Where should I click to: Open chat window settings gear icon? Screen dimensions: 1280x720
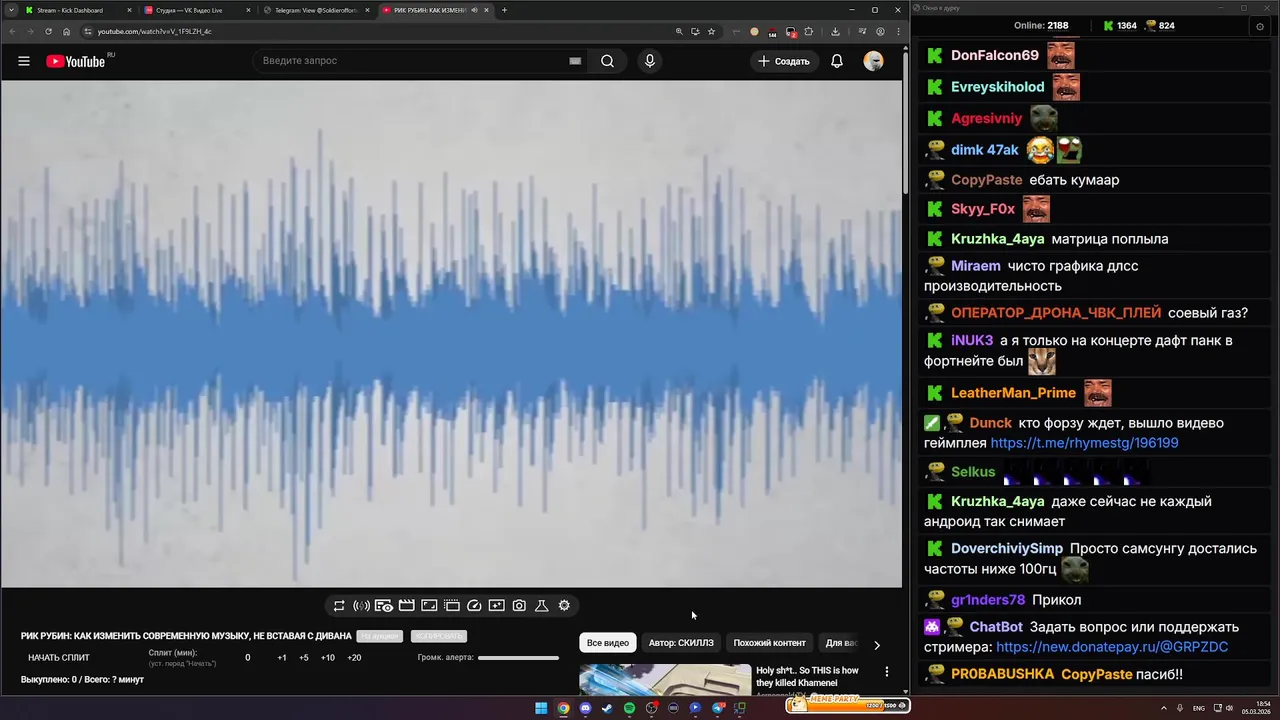coord(1260,26)
